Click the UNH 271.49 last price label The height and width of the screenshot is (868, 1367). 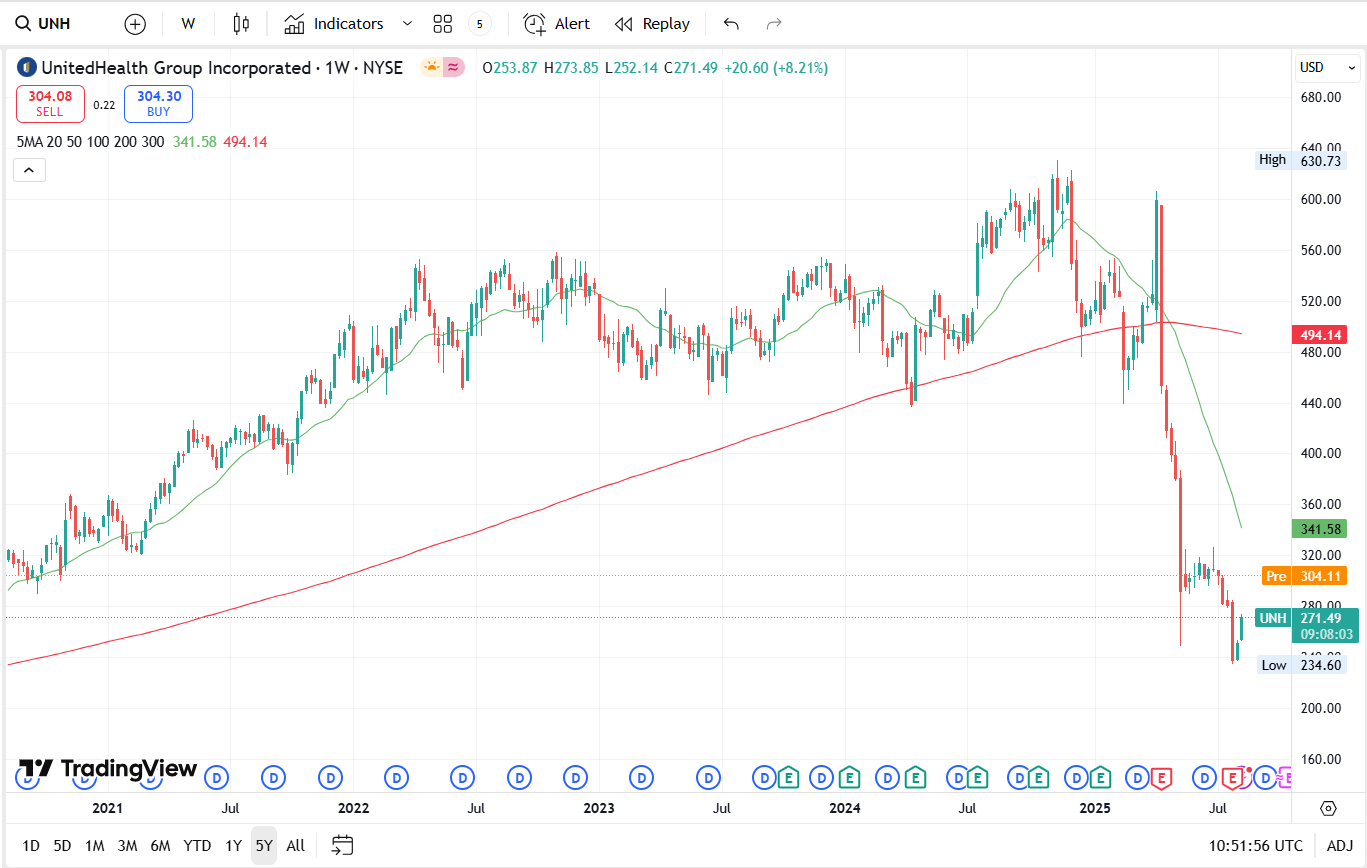(x=1306, y=626)
